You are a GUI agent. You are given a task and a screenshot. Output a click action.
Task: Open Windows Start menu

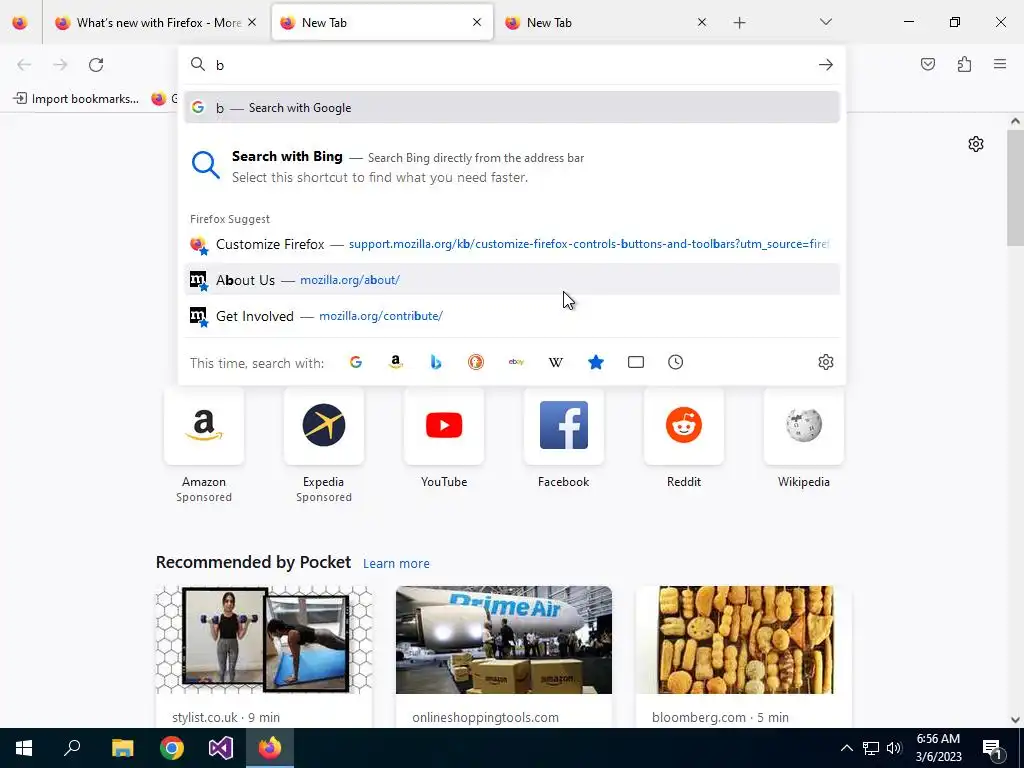point(24,748)
